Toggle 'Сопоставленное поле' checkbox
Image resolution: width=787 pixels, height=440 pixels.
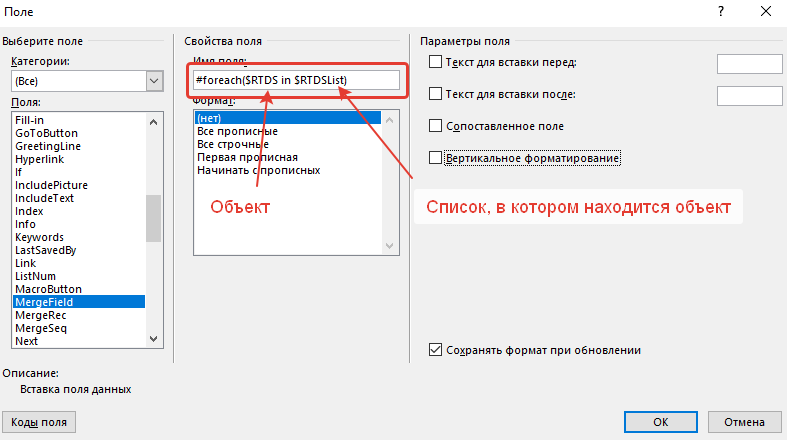click(435, 126)
